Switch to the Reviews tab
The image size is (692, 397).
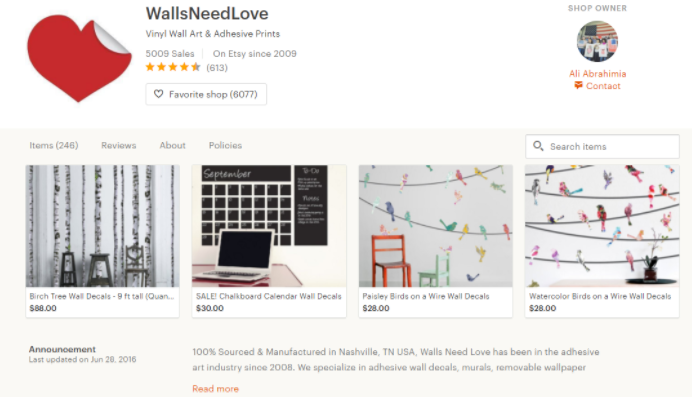coord(119,145)
